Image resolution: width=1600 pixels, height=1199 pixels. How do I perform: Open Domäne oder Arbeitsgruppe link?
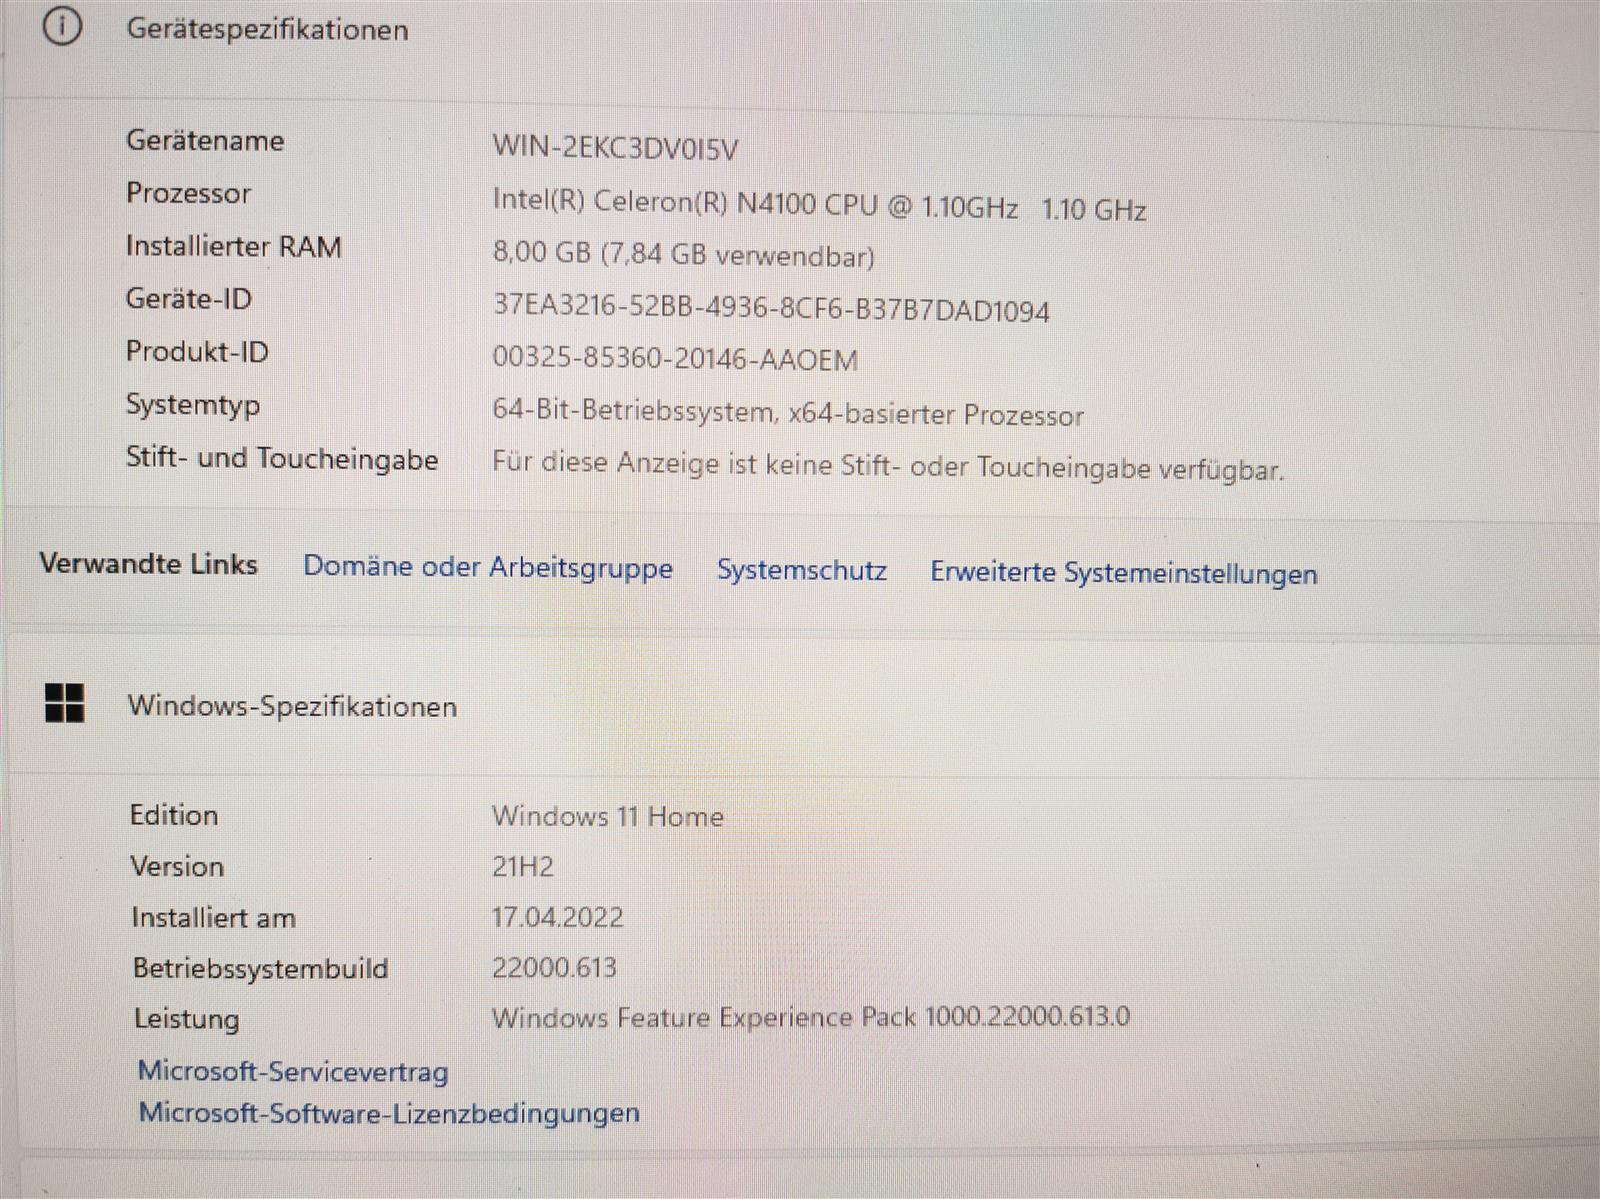point(488,567)
